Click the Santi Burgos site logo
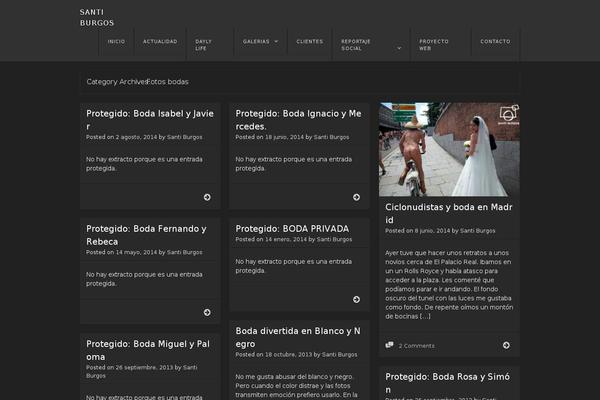 click(x=97, y=18)
